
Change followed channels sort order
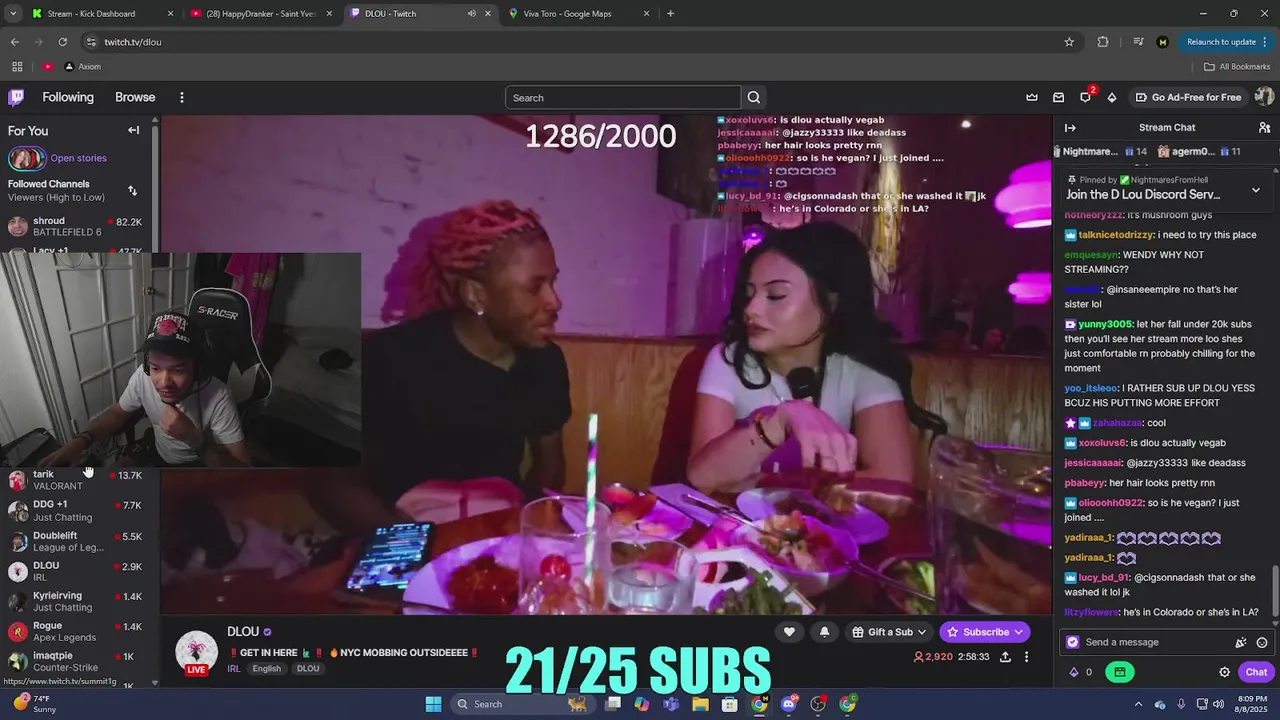click(132, 190)
